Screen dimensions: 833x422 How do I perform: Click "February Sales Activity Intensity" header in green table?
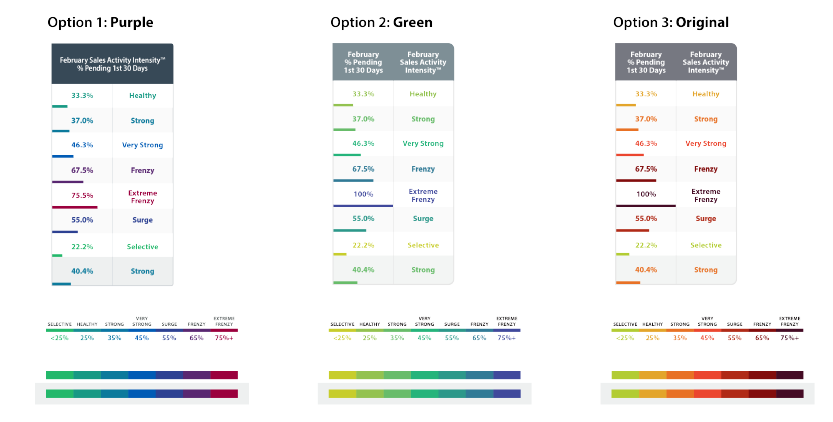pos(423,62)
